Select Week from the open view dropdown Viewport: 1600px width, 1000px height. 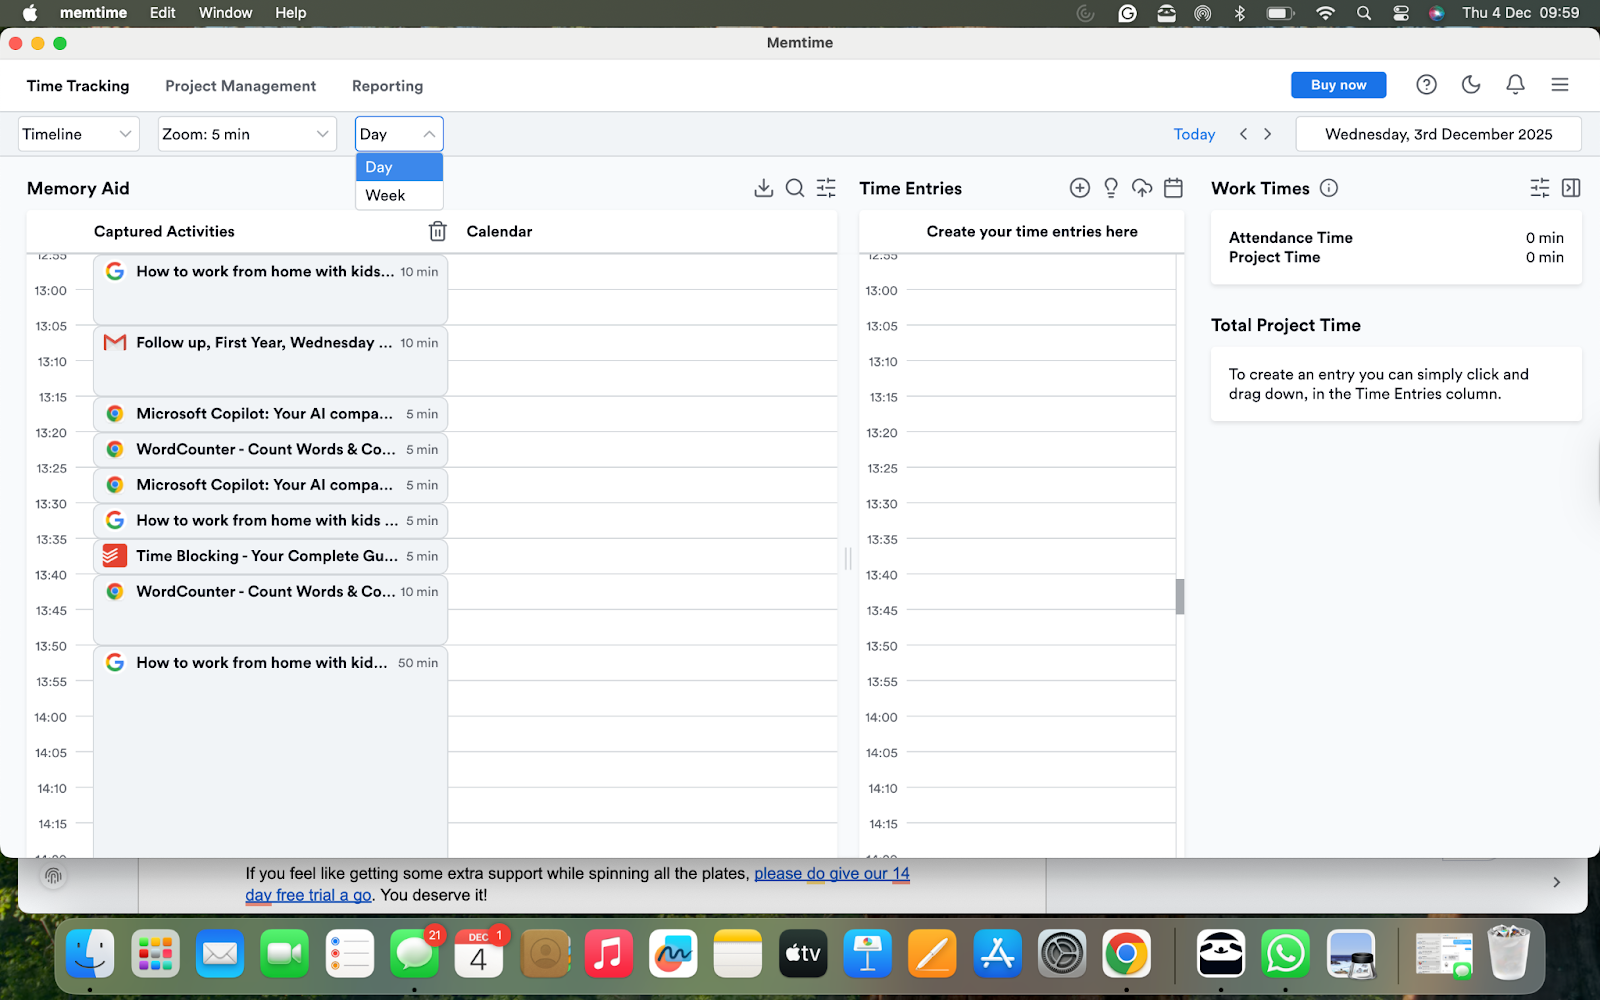tap(385, 195)
